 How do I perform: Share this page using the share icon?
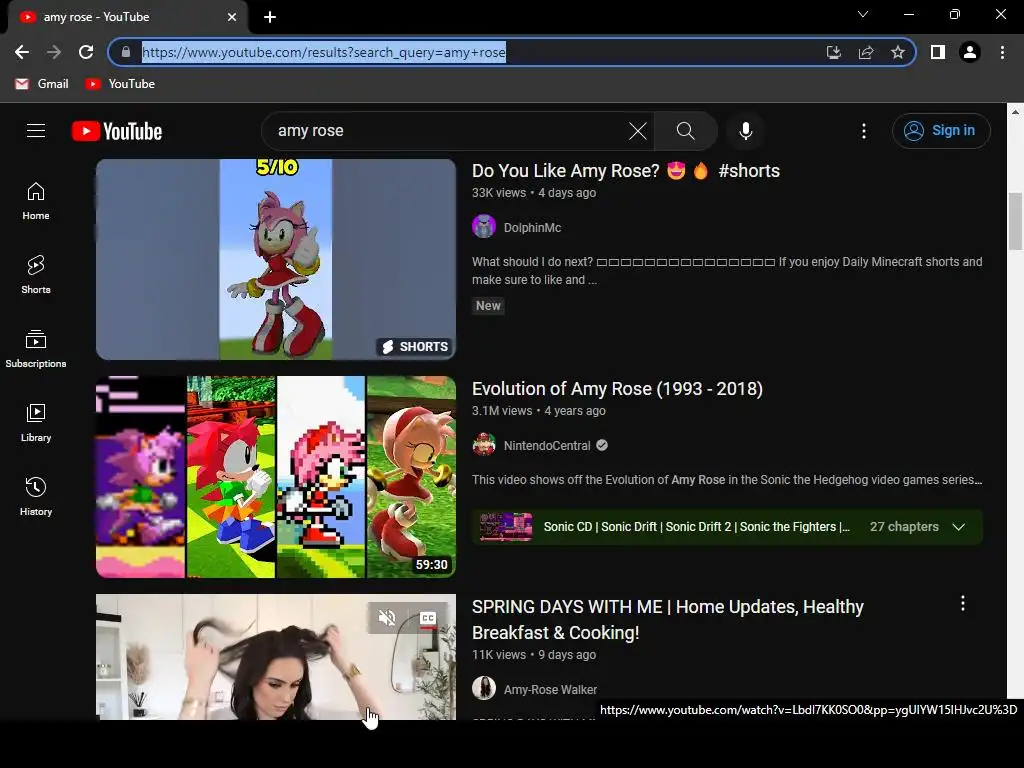coord(866,52)
